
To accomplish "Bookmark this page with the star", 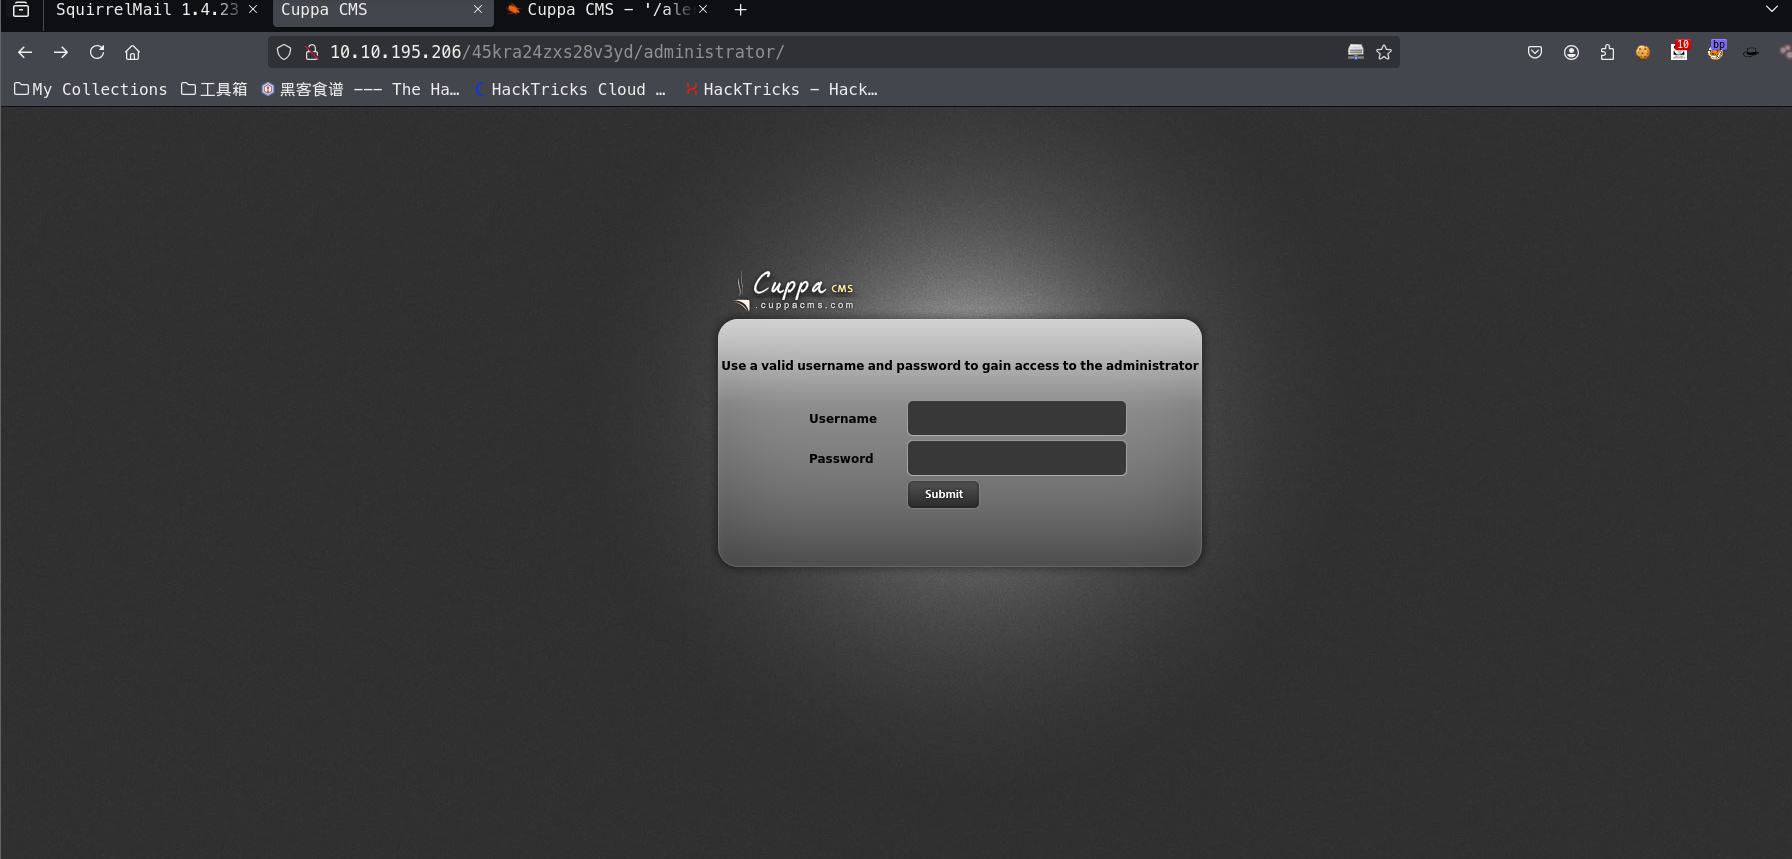I will coord(1384,52).
